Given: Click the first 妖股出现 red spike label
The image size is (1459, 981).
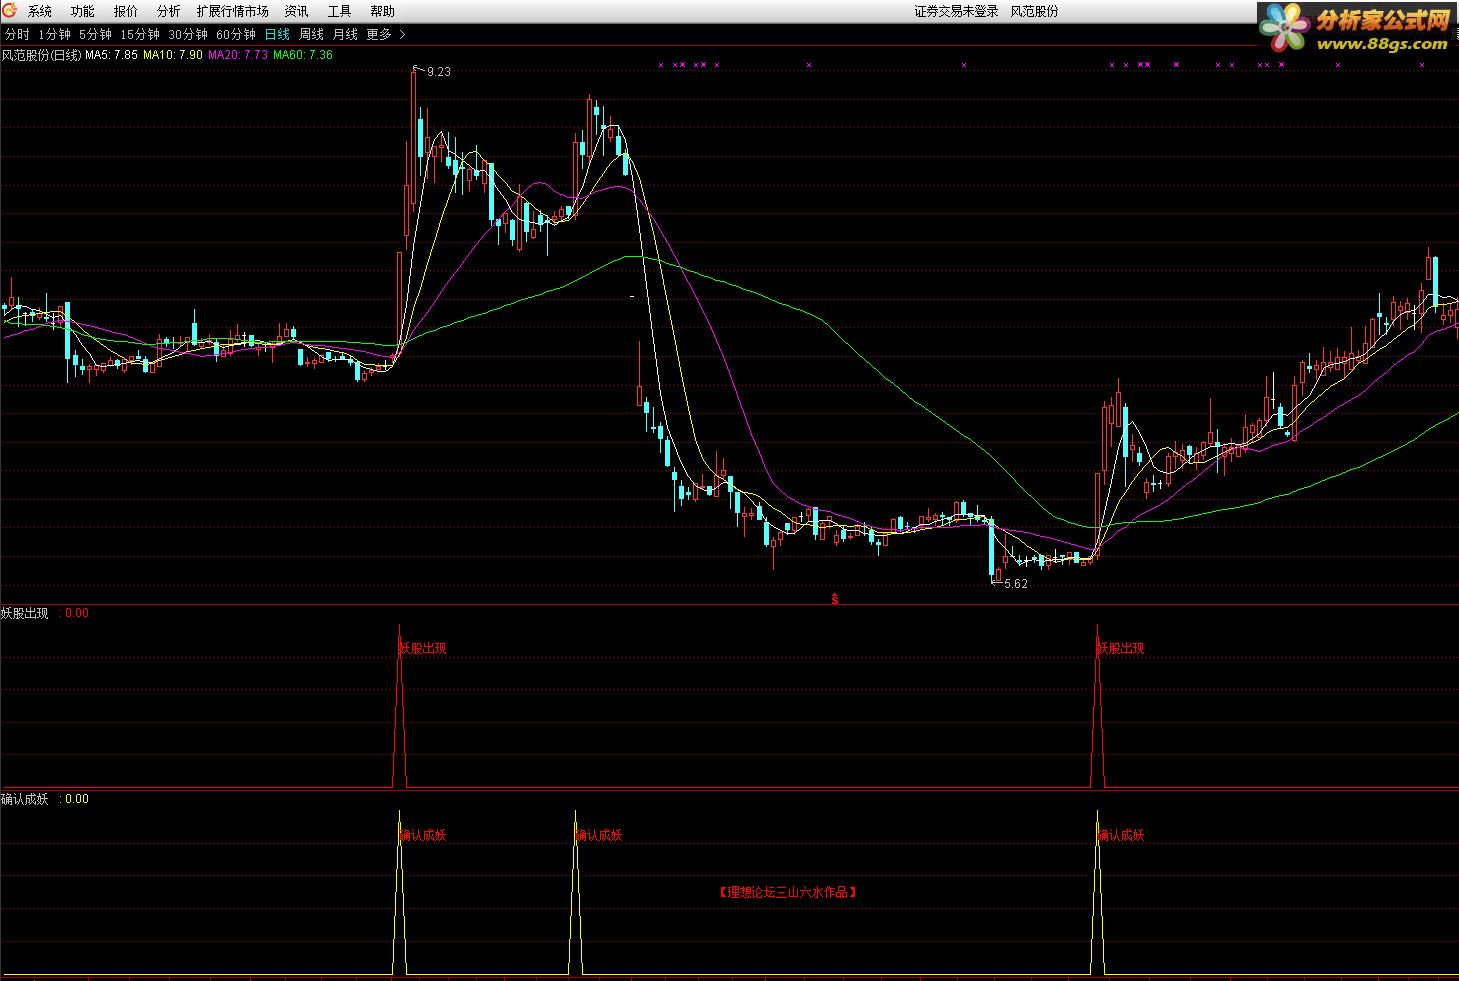Looking at the screenshot, I should (x=423, y=648).
